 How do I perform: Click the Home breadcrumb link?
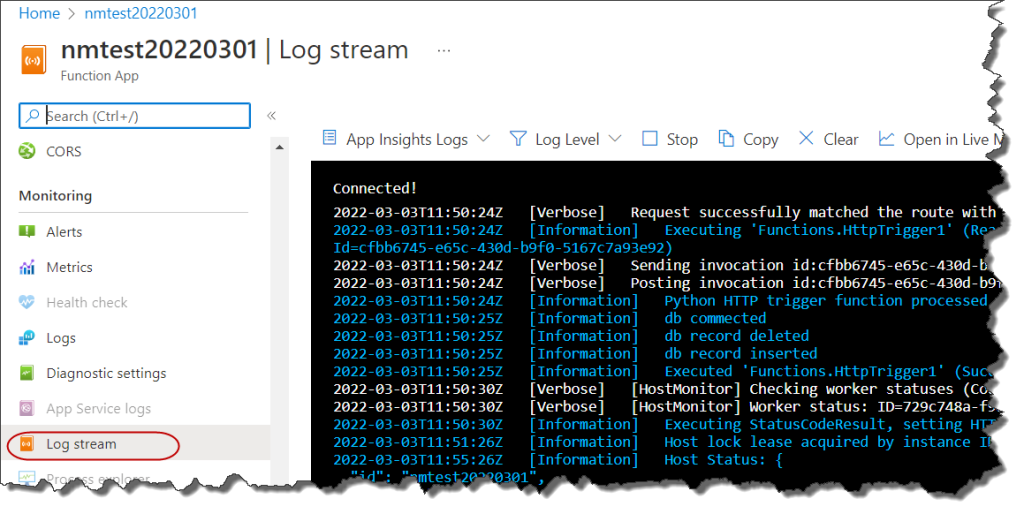[39, 13]
